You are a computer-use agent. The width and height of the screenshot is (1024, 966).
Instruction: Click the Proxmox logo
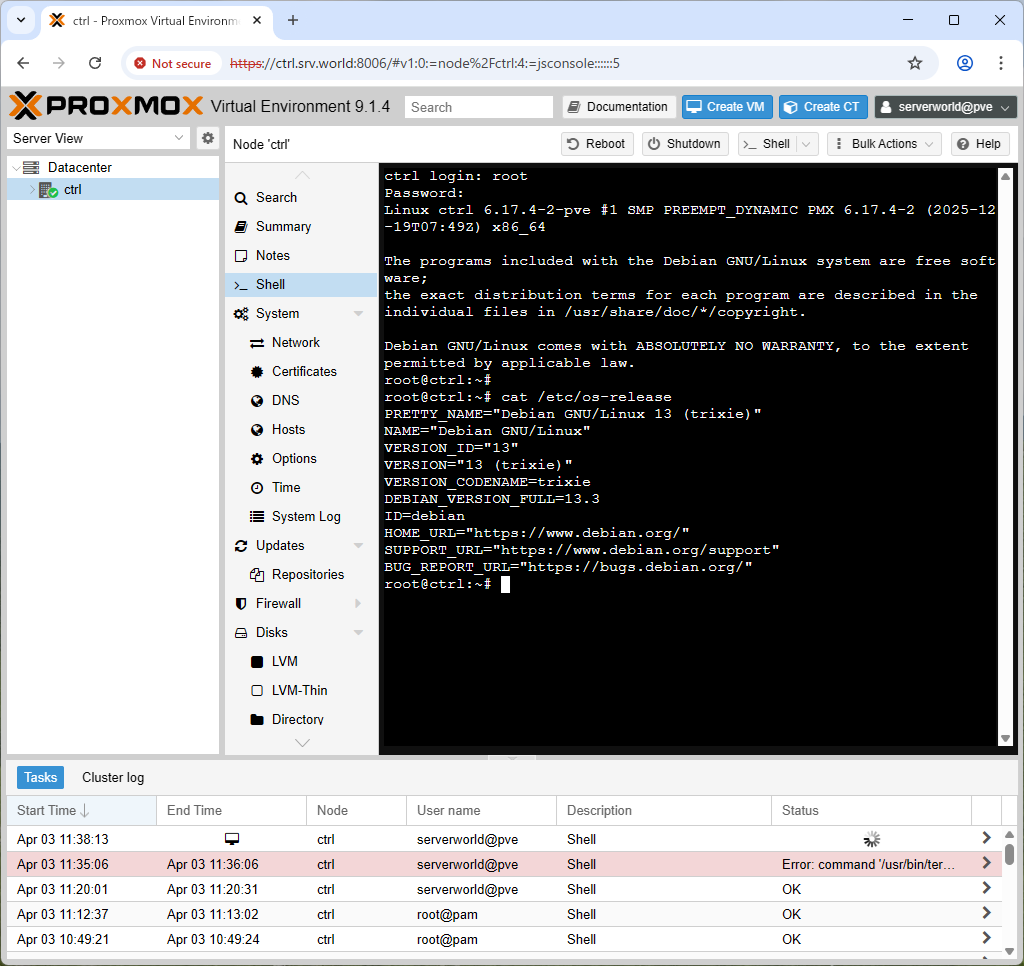click(x=106, y=106)
